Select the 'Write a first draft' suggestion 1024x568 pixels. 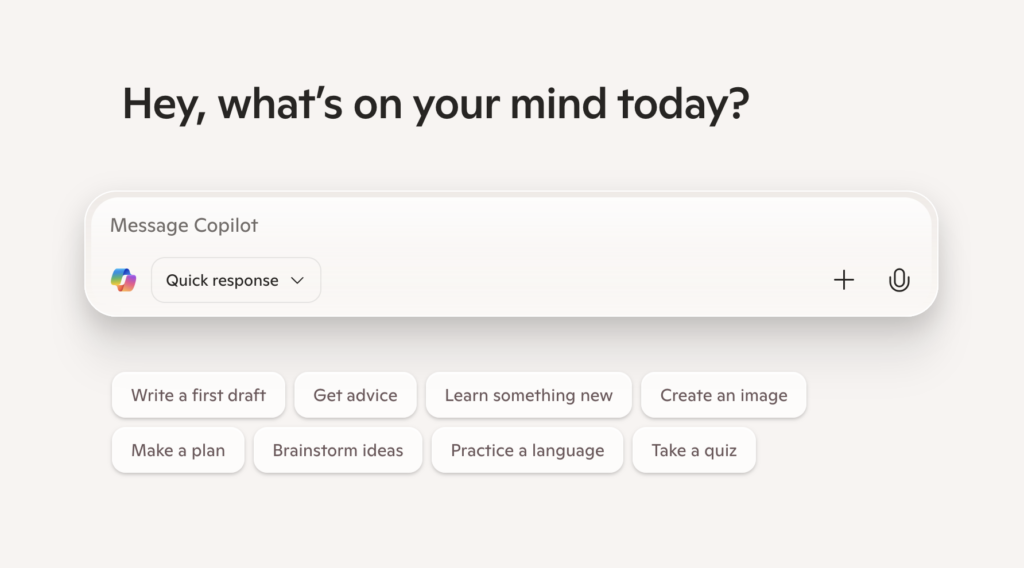[198, 395]
